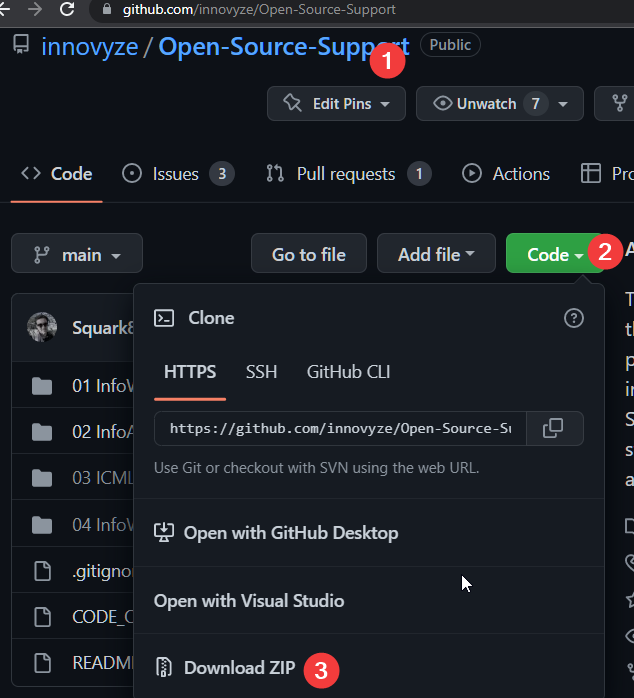This screenshot has width=634, height=698.
Task: Click the table icon on Projects tab
Action: coord(591,174)
